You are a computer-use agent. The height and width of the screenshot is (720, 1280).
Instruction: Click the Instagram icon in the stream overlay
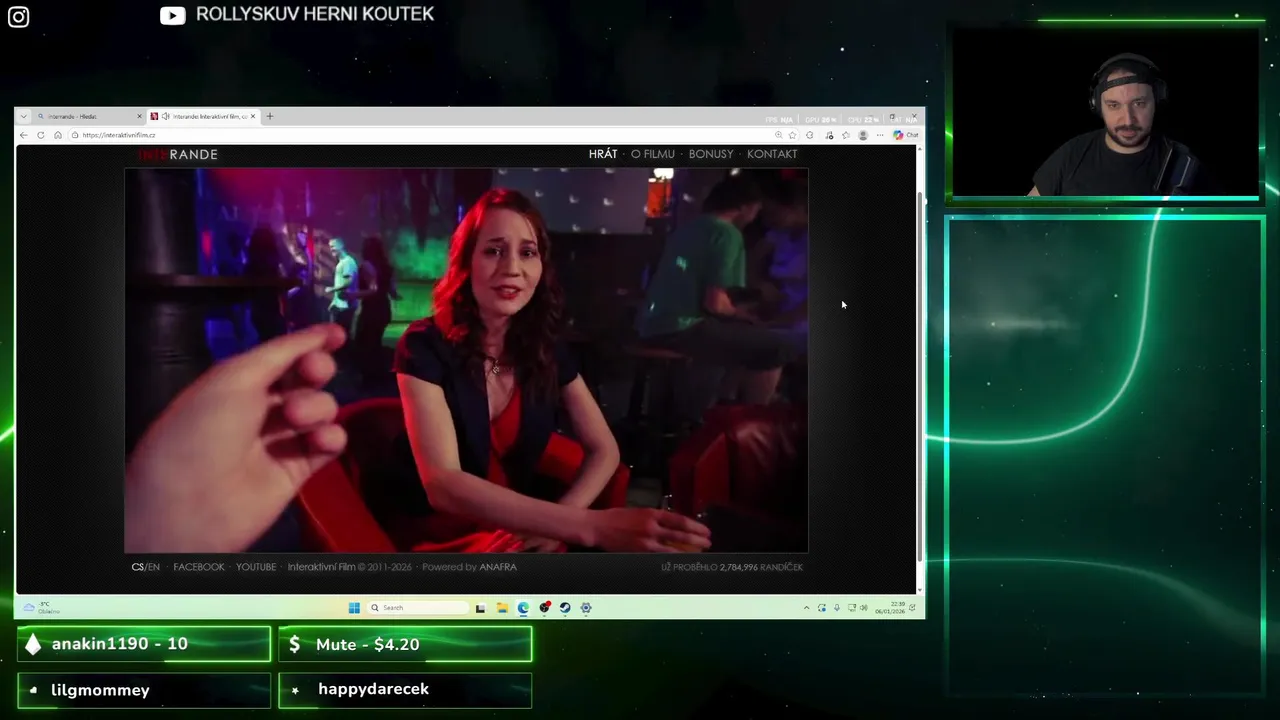pyautogui.click(x=18, y=17)
